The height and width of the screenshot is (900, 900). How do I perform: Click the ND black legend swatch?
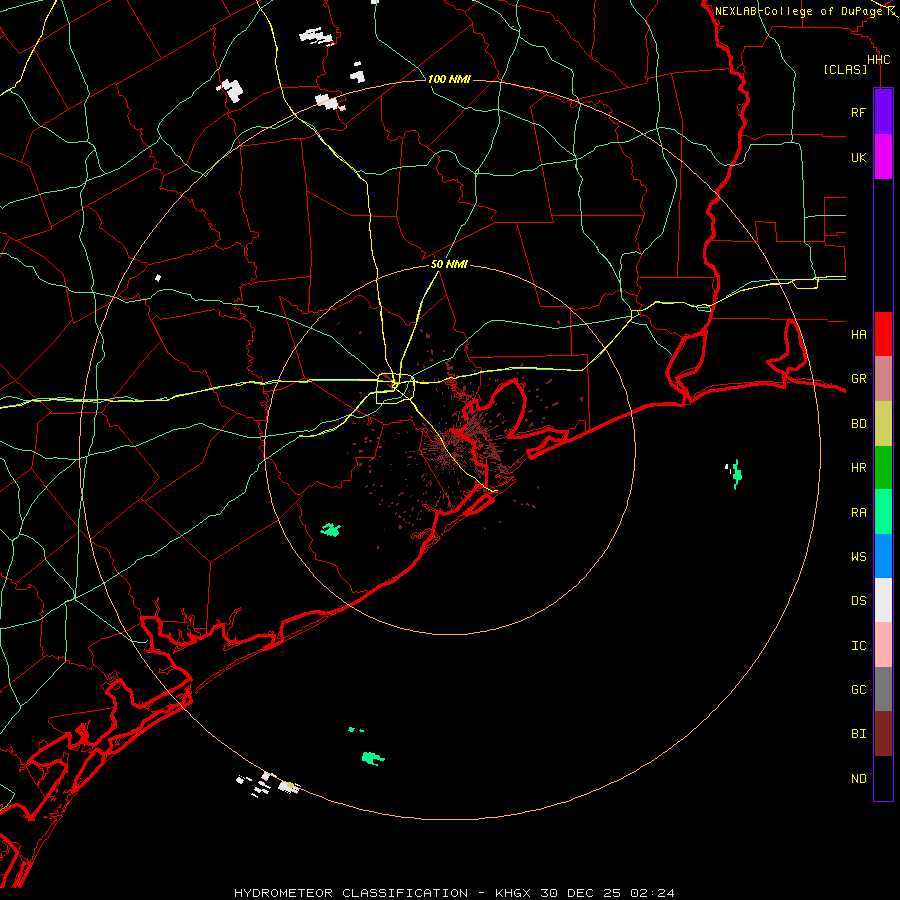click(x=883, y=778)
